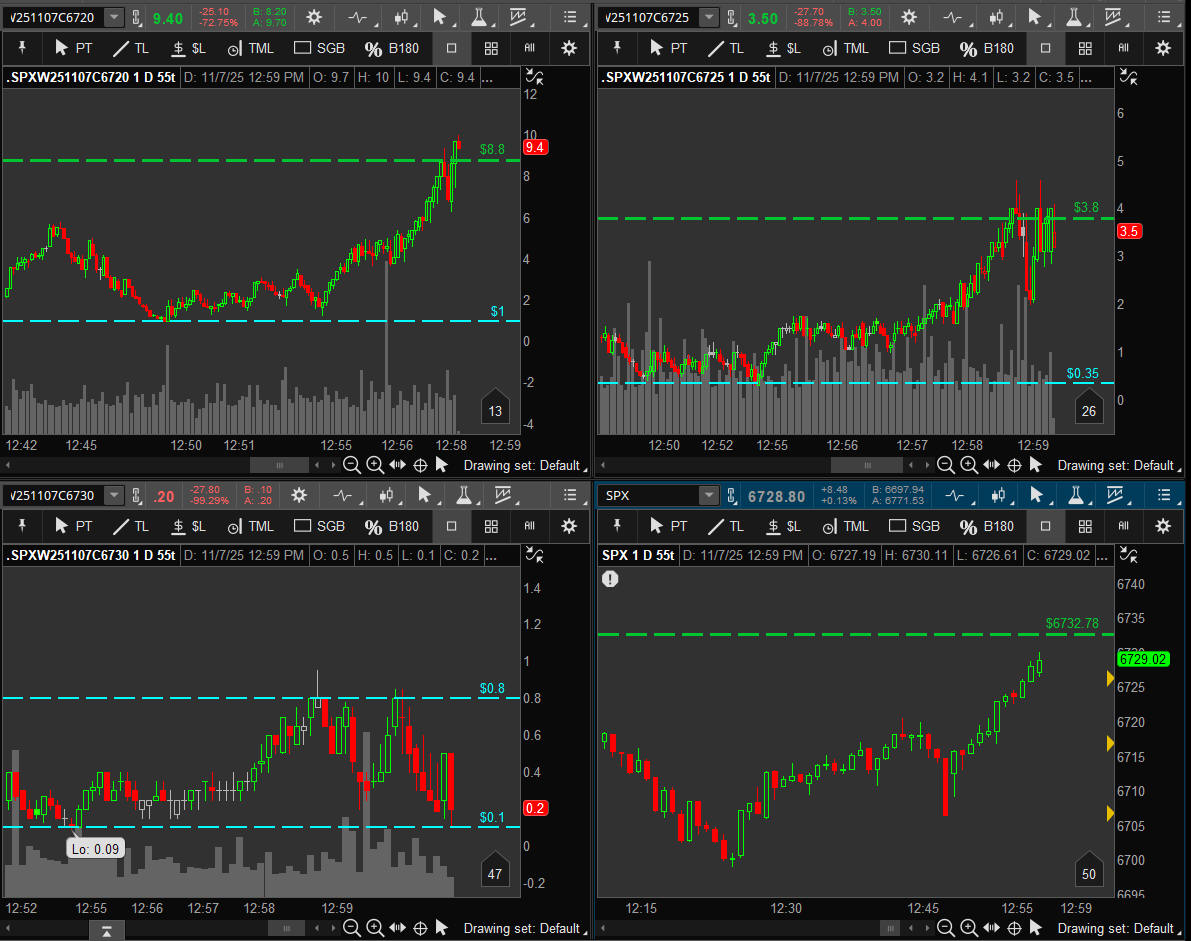This screenshot has width=1191, height=941.
Task: Click zoom in magnifier below C6720 chart
Action: click(x=375, y=465)
